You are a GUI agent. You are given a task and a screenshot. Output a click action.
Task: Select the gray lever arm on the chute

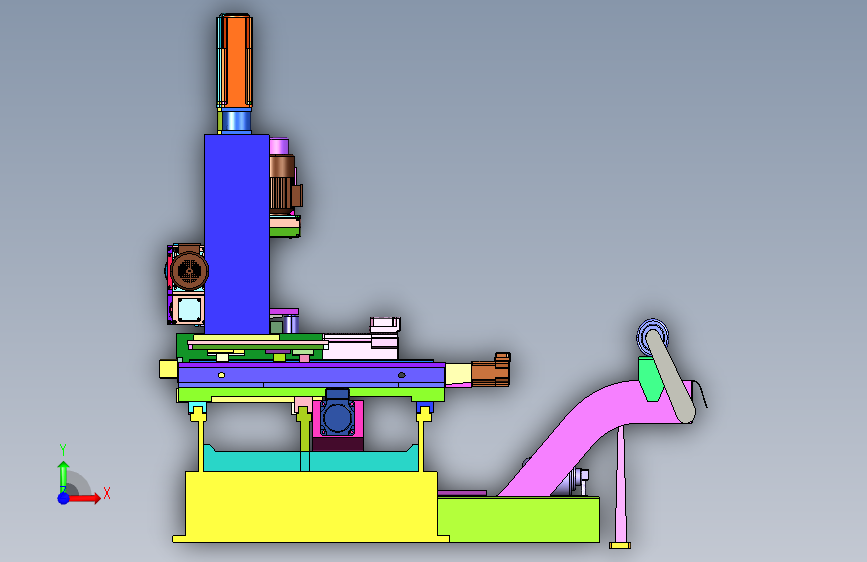[670, 376]
